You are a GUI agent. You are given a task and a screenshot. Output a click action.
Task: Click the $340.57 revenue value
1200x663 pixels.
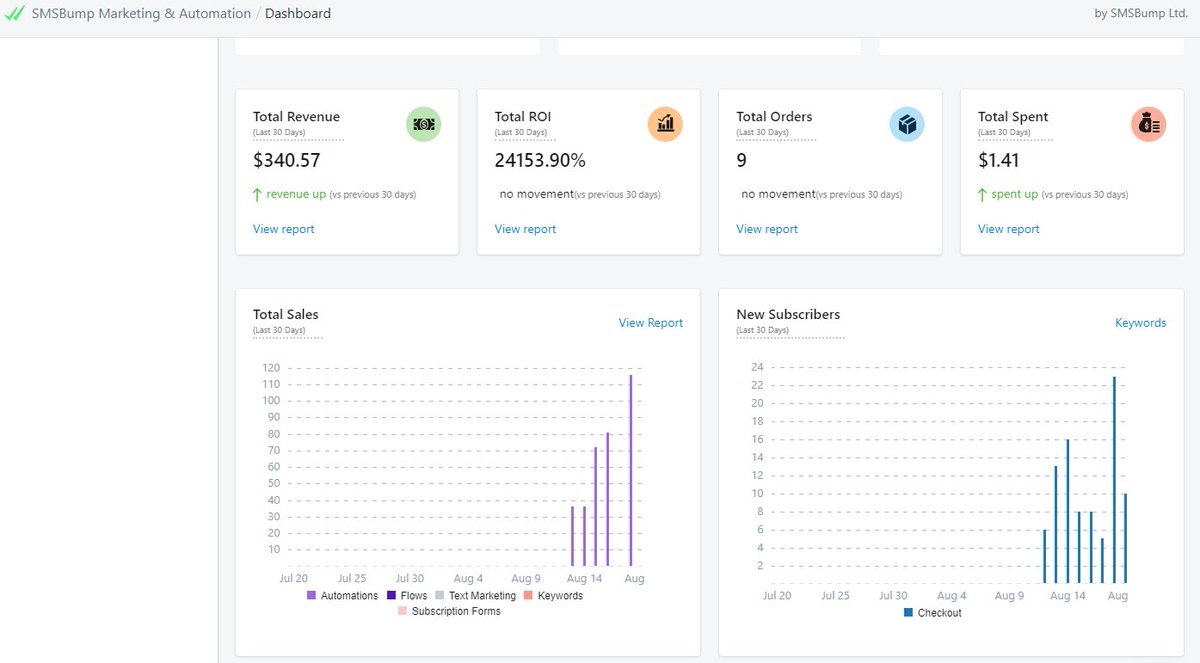287,160
